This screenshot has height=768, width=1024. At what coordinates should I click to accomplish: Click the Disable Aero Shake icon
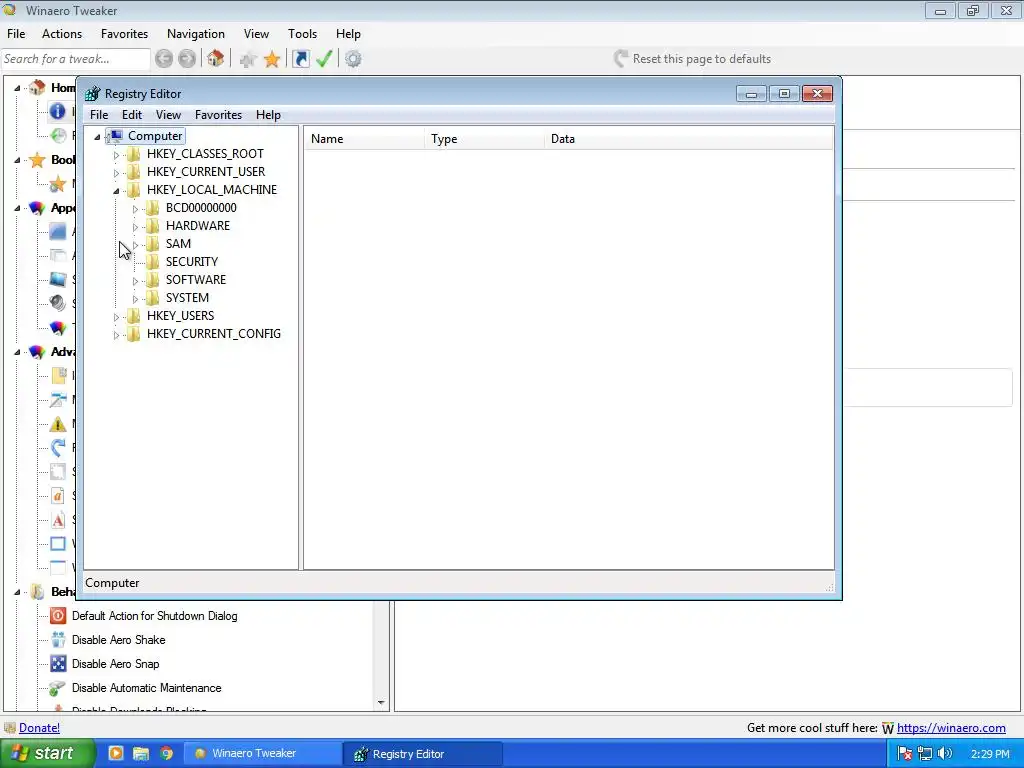pos(58,640)
